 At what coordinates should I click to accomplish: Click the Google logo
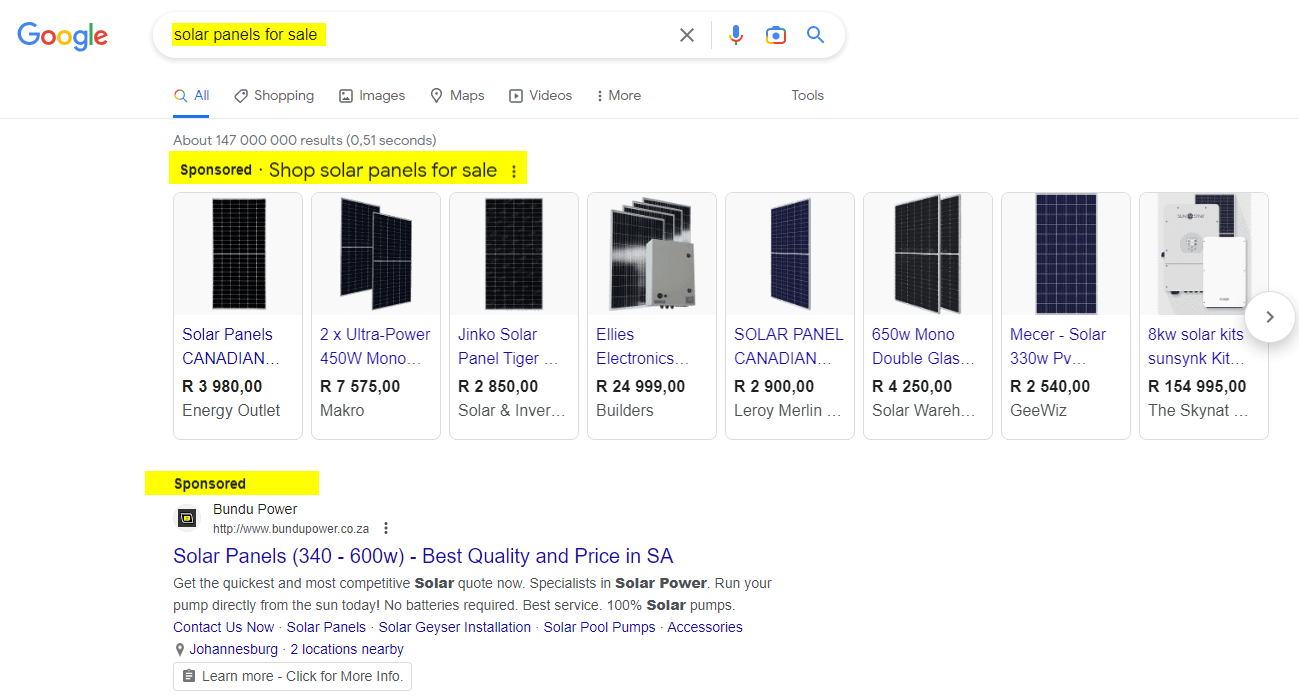click(x=62, y=36)
